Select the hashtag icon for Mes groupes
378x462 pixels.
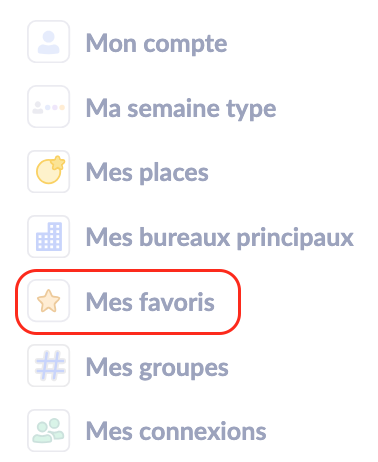[x=49, y=366]
